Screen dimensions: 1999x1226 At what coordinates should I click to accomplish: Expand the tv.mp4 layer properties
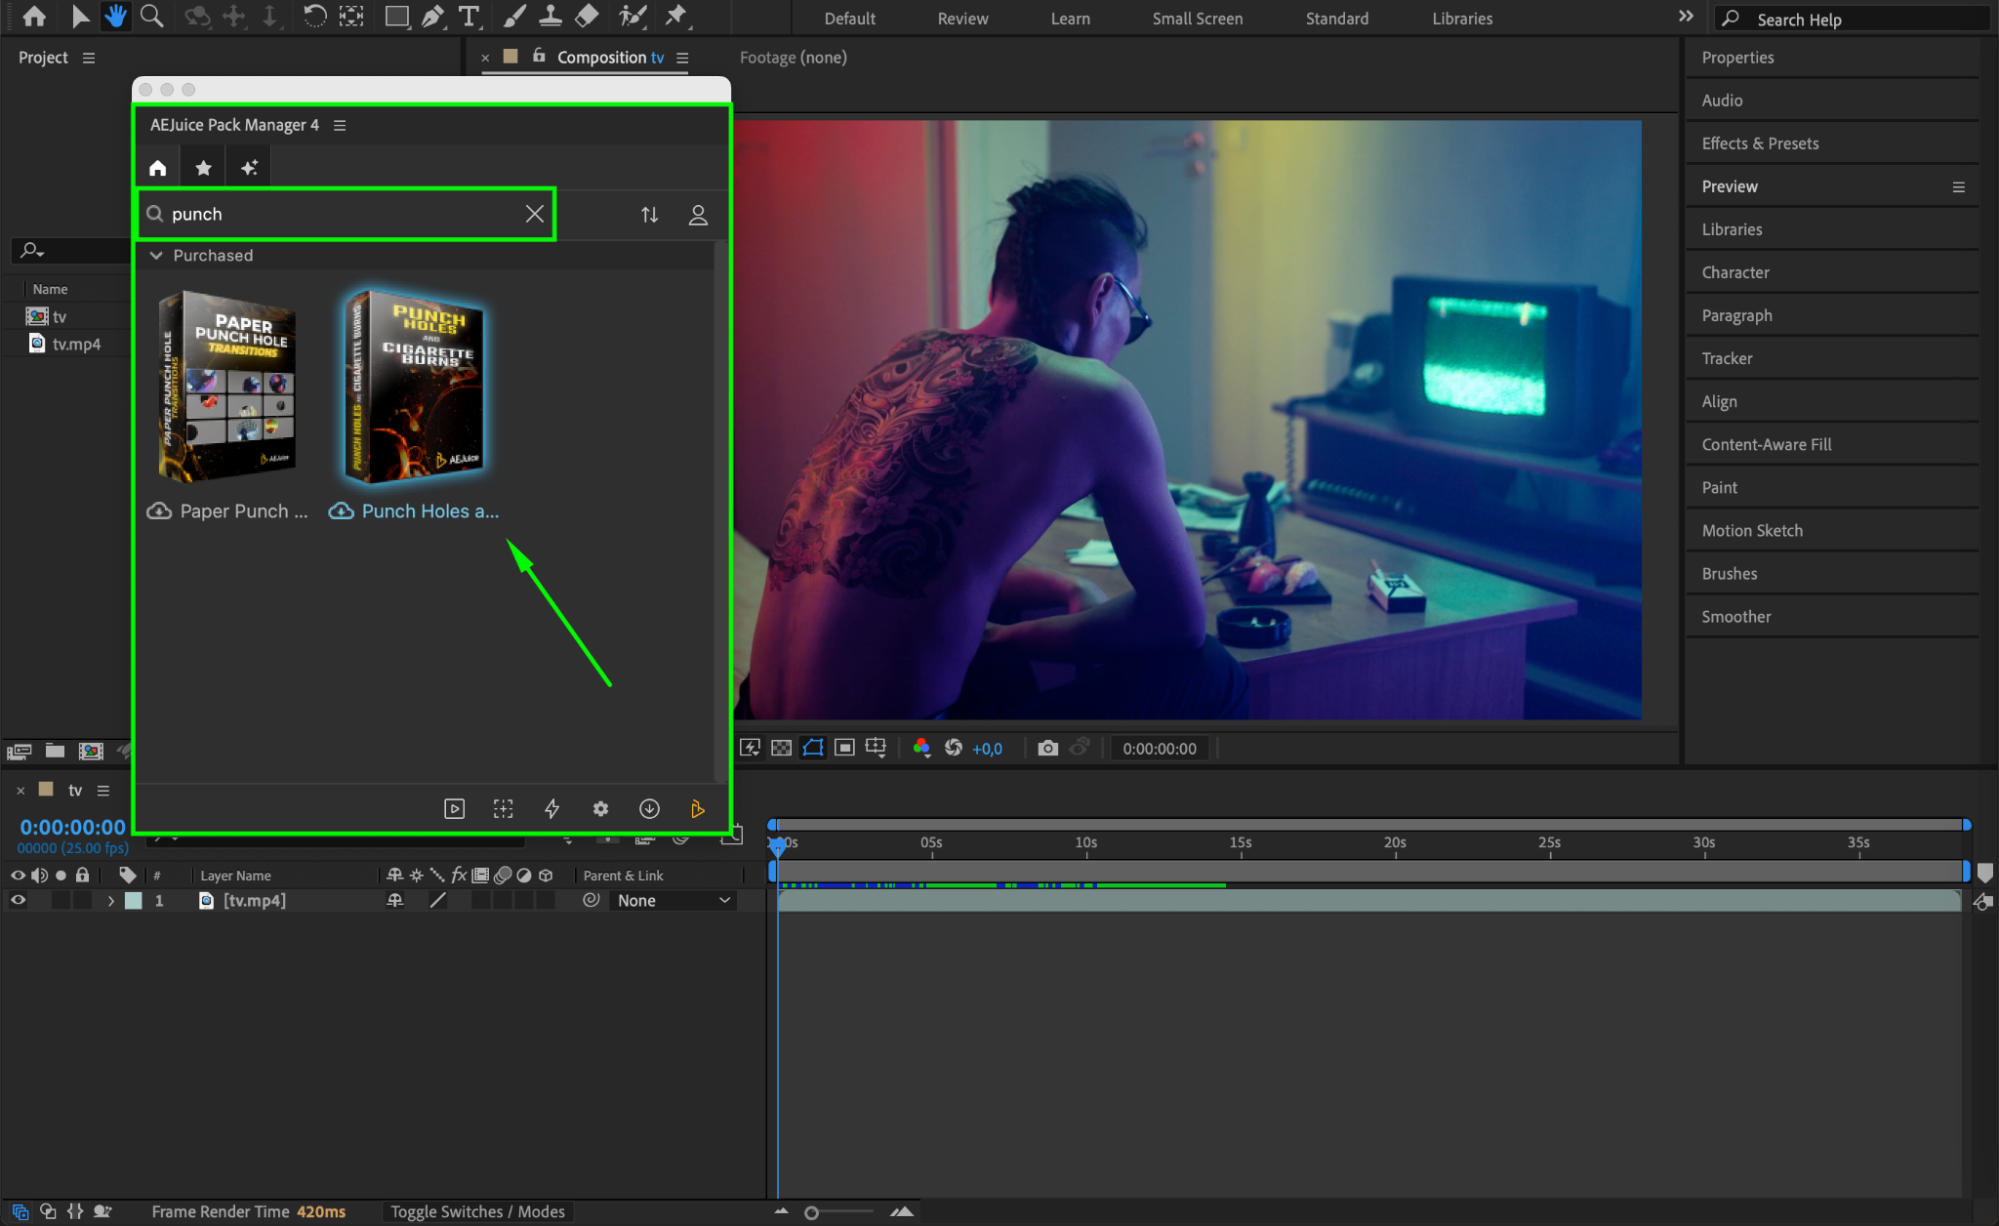pyautogui.click(x=111, y=901)
